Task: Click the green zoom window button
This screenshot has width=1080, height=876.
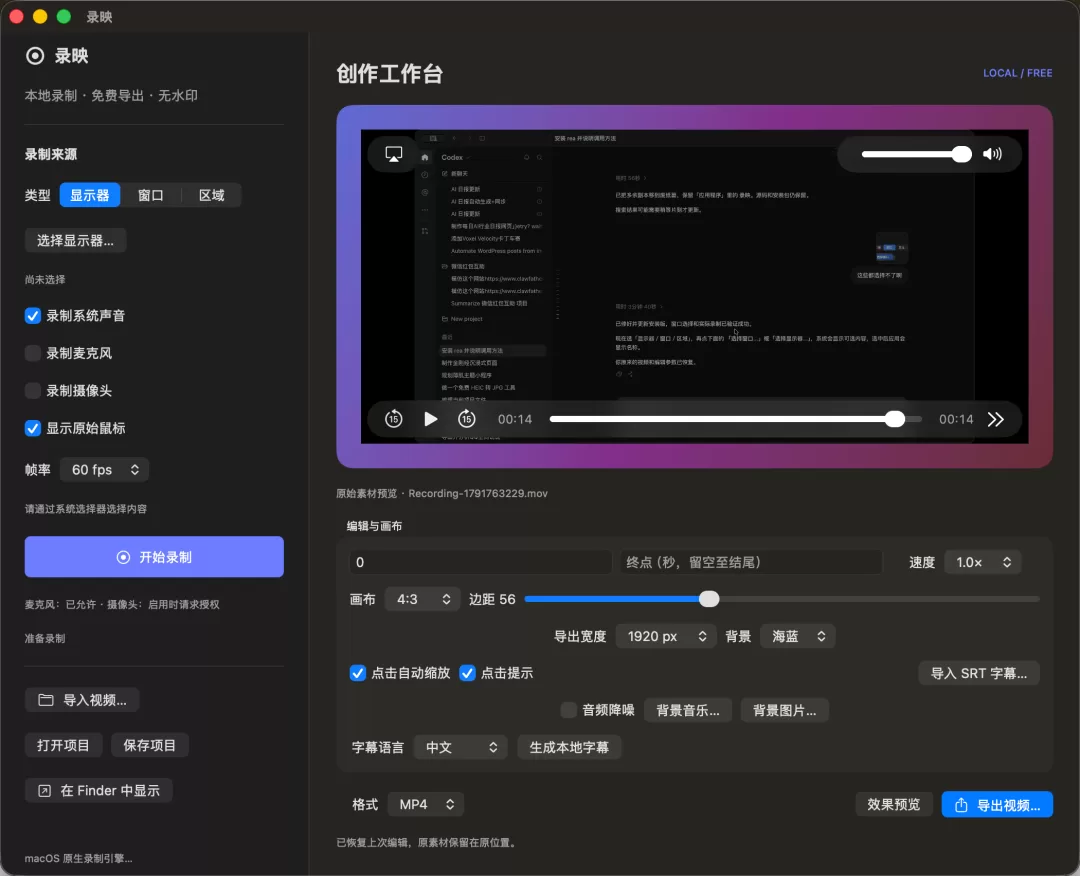Action: click(x=63, y=17)
